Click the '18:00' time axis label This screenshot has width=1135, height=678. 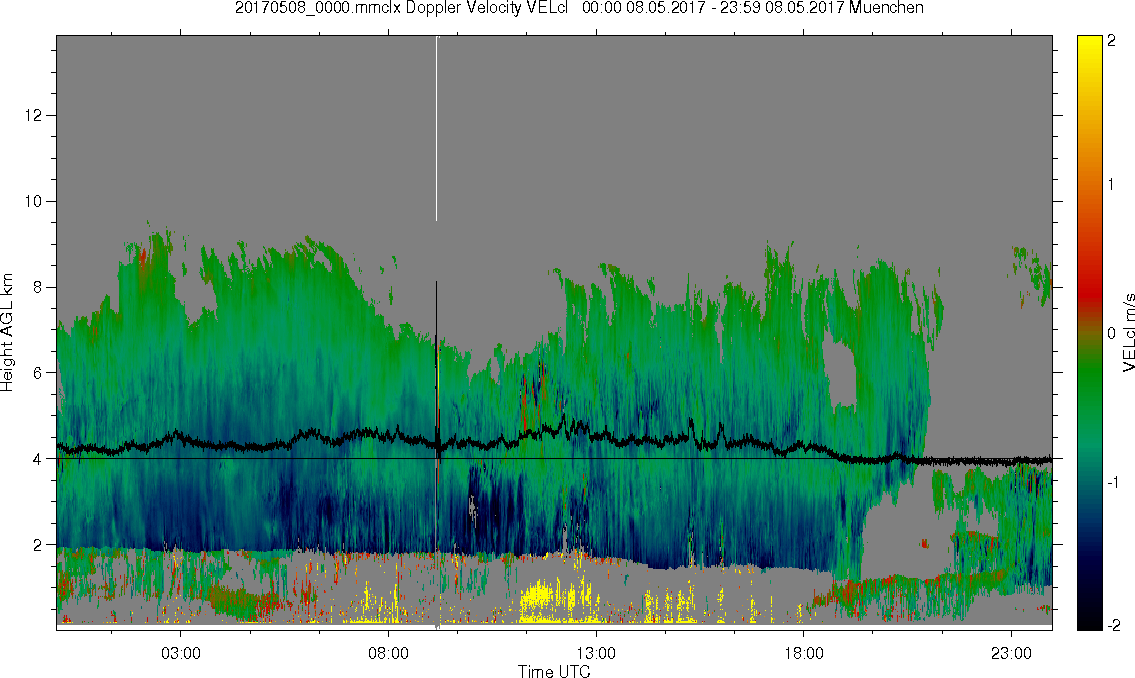(x=804, y=653)
